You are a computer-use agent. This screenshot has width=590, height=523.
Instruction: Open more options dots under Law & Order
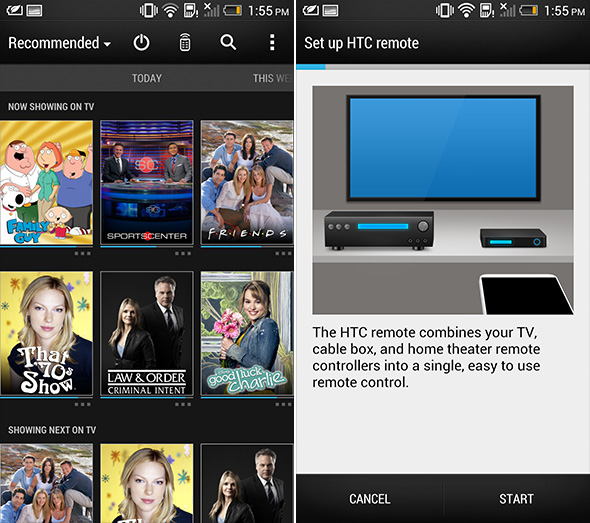pyautogui.click(x=183, y=404)
